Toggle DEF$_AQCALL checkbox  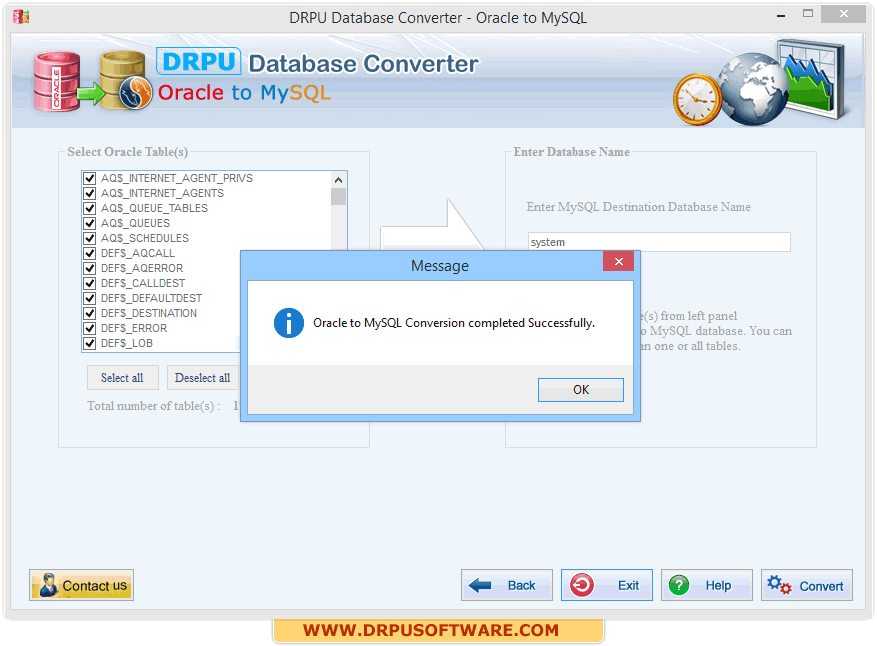pos(89,253)
